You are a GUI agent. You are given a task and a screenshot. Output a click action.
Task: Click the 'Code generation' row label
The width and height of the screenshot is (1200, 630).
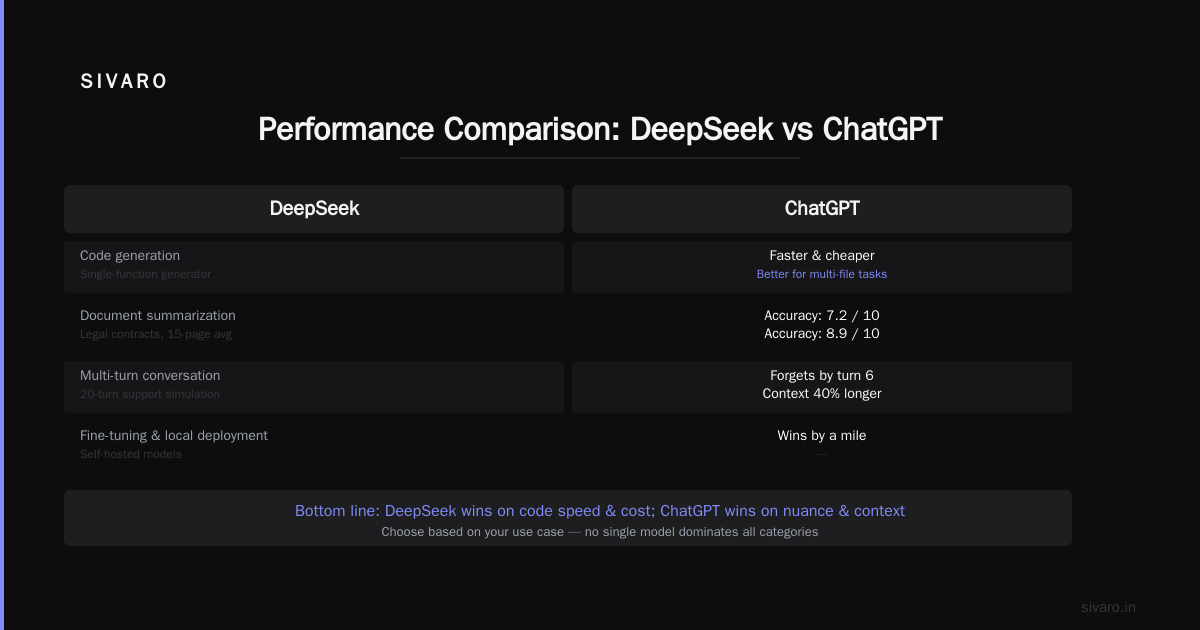pyautogui.click(x=130, y=256)
